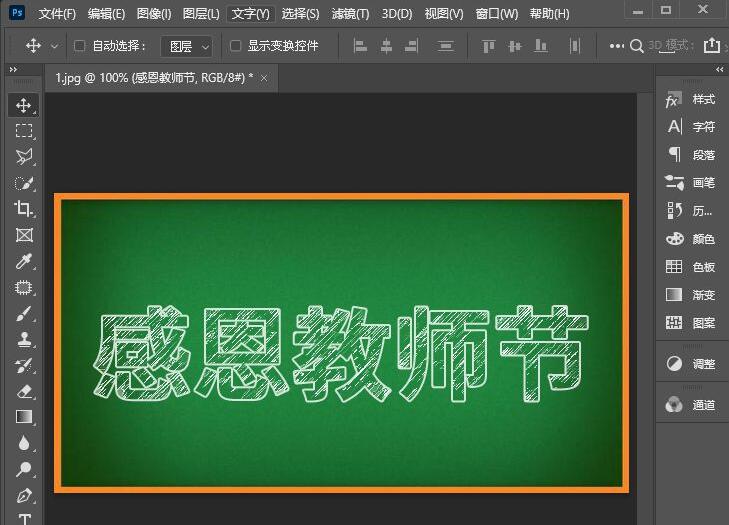The width and height of the screenshot is (729, 525).
Task: Click the align horizontal centers icon
Action: point(386,46)
